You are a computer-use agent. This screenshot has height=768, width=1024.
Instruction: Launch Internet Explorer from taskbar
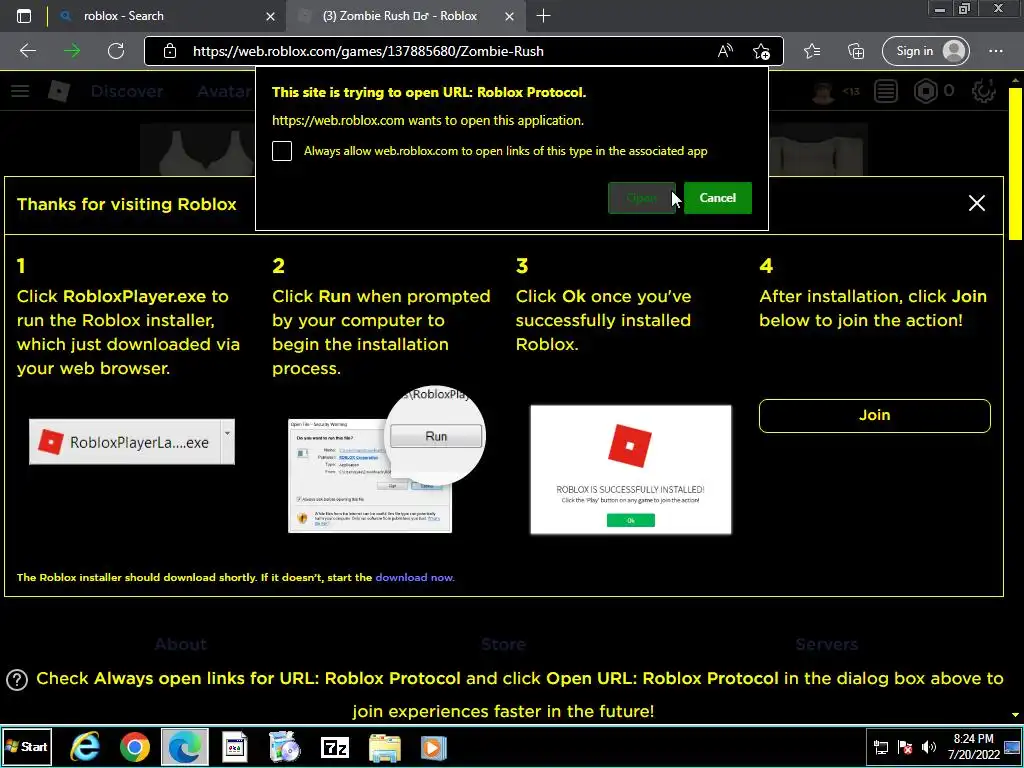[x=86, y=746]
